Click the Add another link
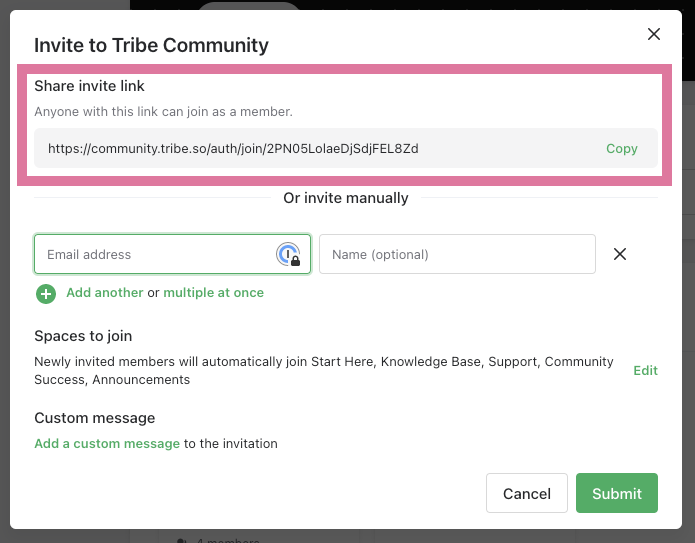The image size is (695, 543). [x=104, y=293]
